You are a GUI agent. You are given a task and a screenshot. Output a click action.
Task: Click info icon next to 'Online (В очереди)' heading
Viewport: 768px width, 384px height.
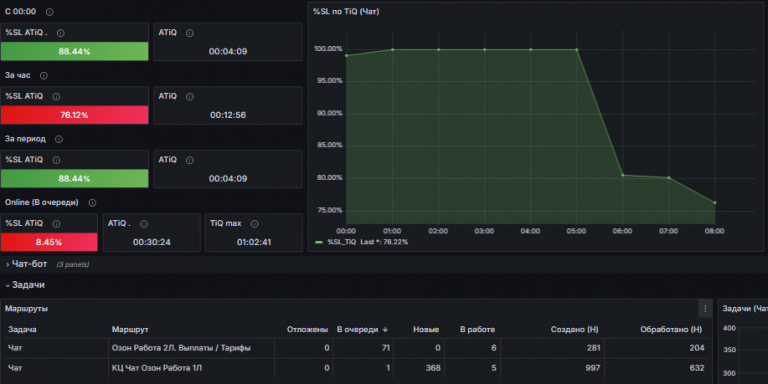point(92,203)
